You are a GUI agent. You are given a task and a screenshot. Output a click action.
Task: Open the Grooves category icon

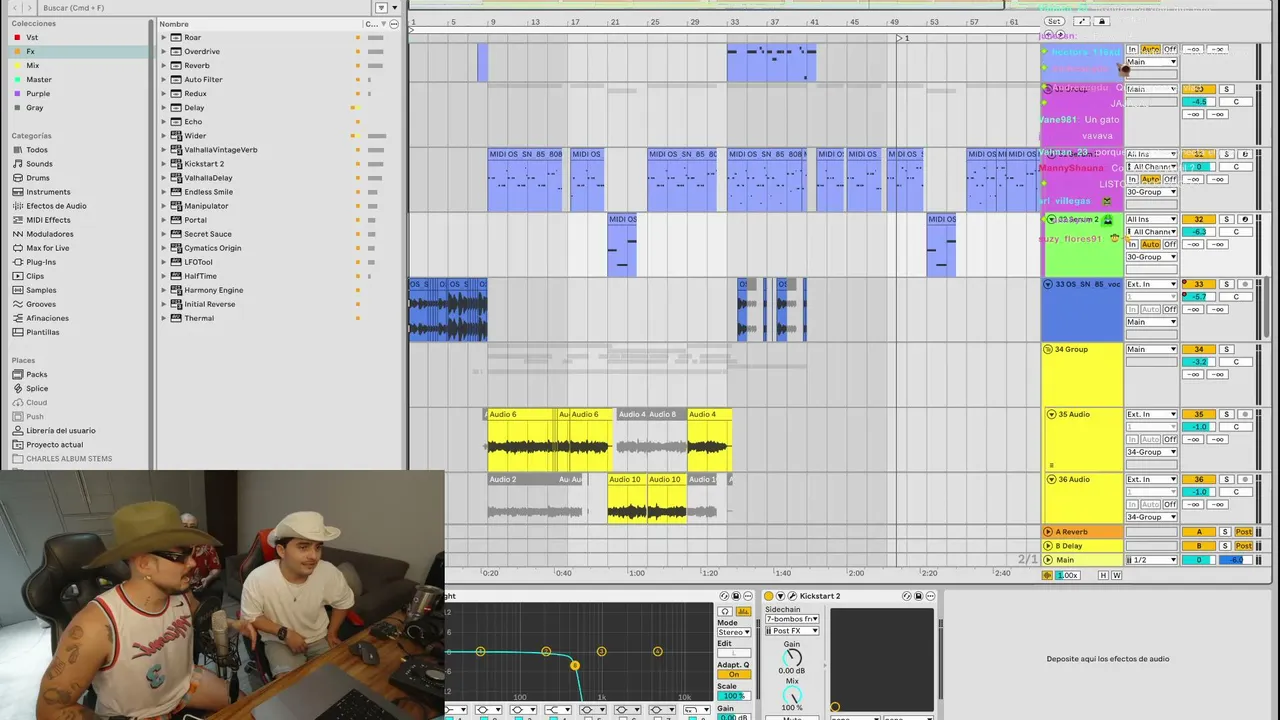coord(17,304)
